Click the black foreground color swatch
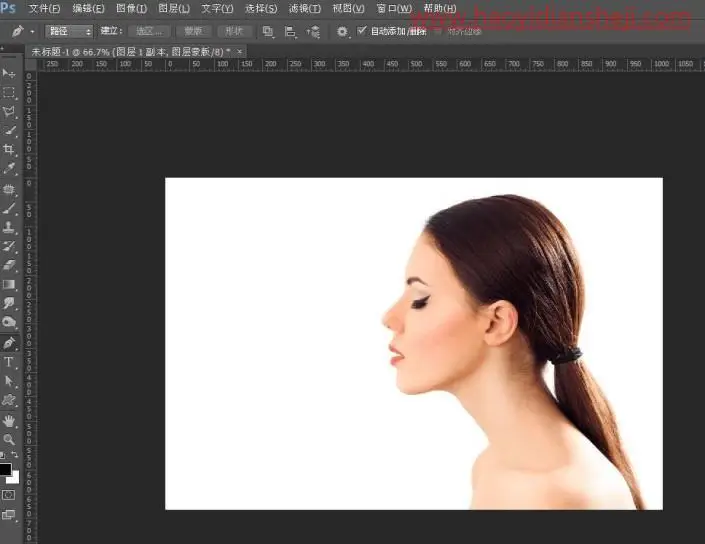705x544 pixels. click(x=5, y=469)
